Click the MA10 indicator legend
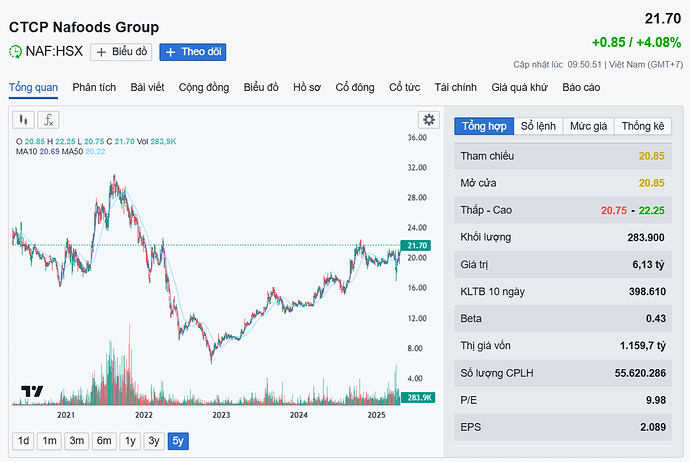Image resolution: width=690 pixels, height=462 pixels. pos(32,151)
